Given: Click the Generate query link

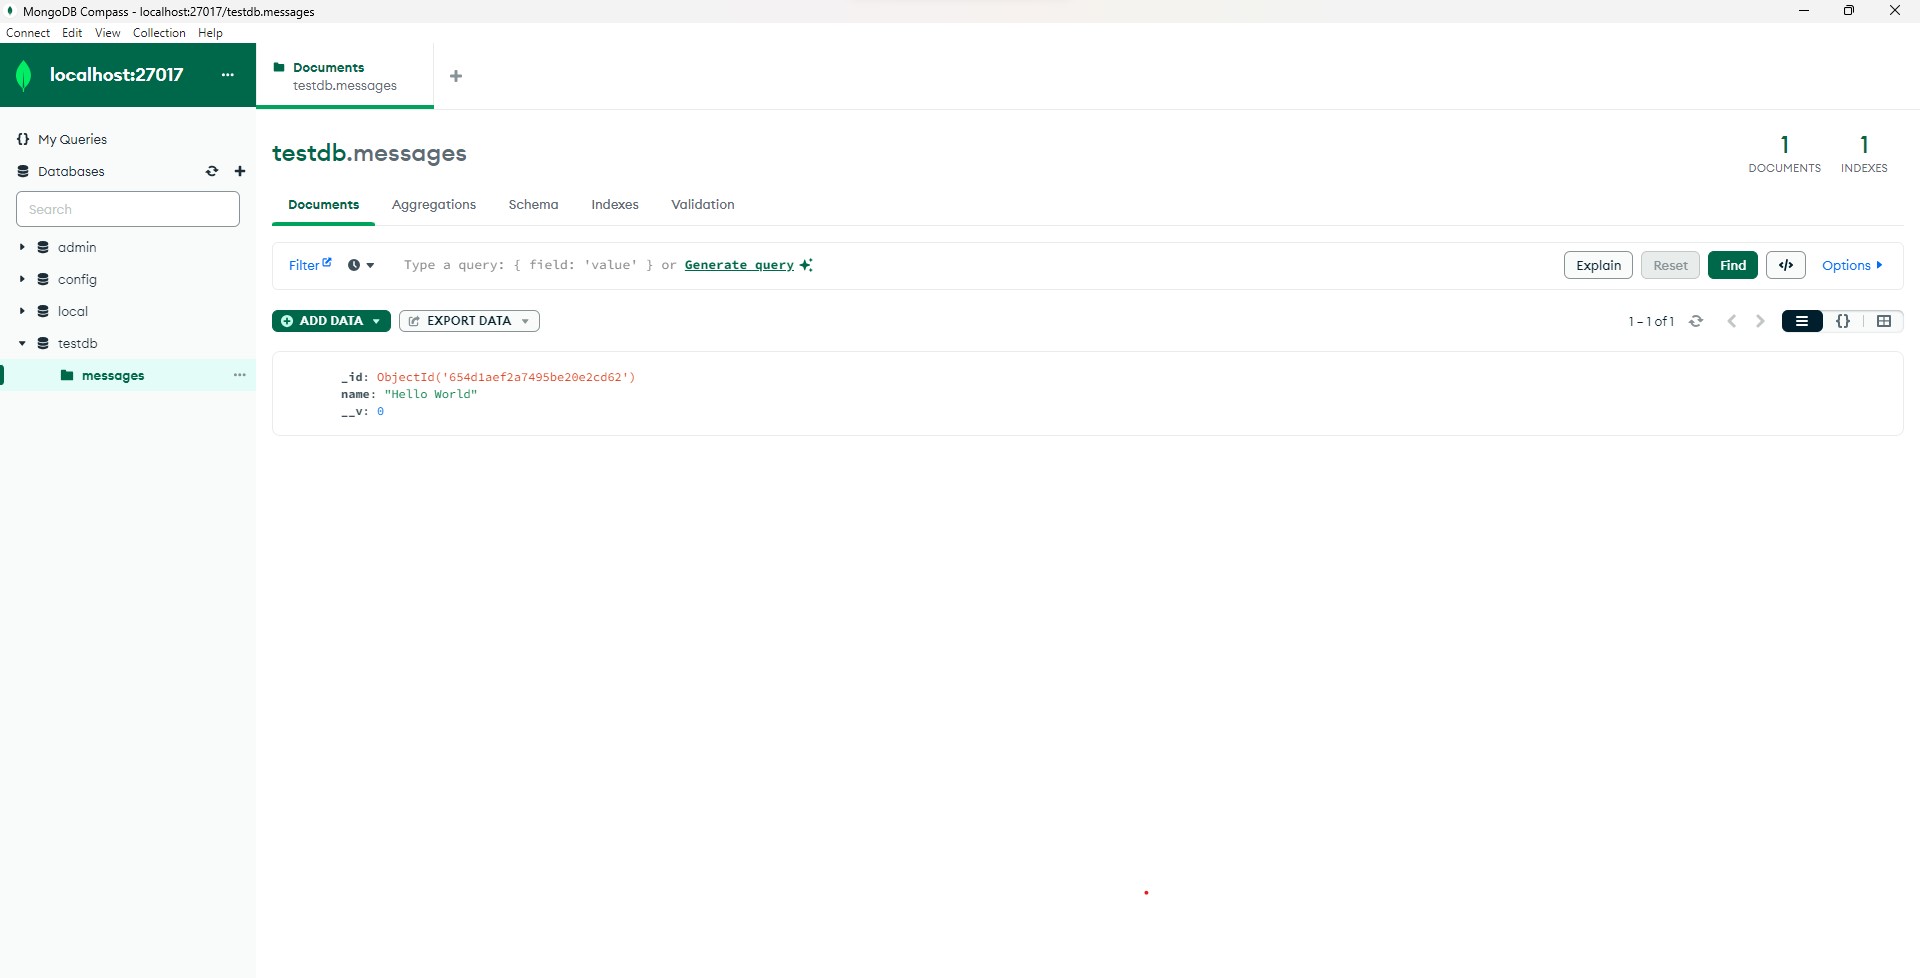Looking at the screenshot, I should (739, 265).
